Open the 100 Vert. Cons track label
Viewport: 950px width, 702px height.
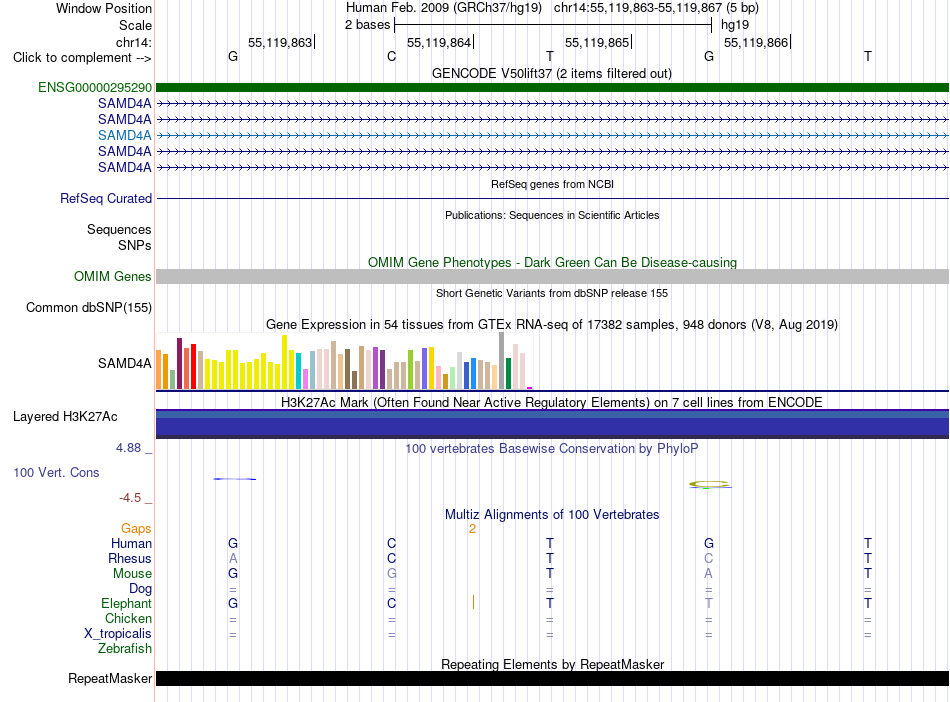pos(56,472)
